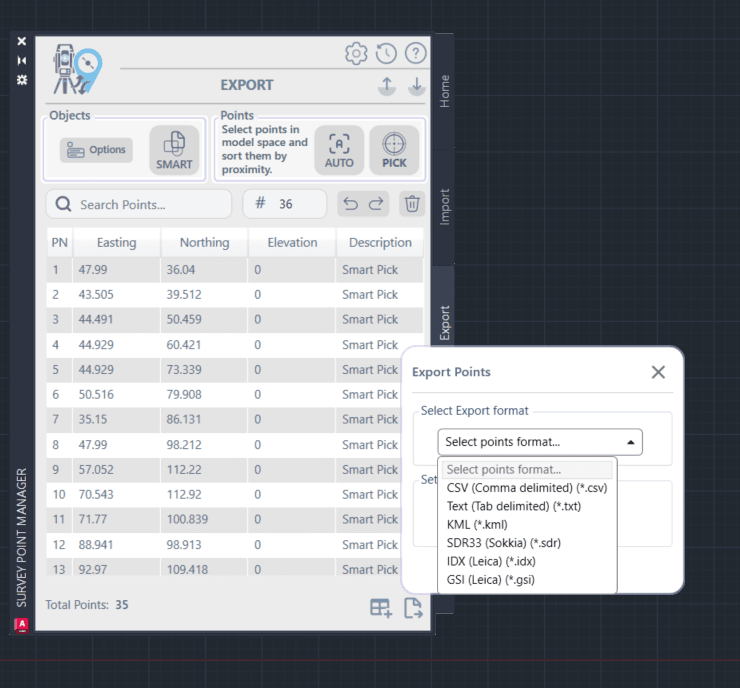This screenshot has width=740, height=688.
Task: Switch to the Import tab
Action: (445, 206)
